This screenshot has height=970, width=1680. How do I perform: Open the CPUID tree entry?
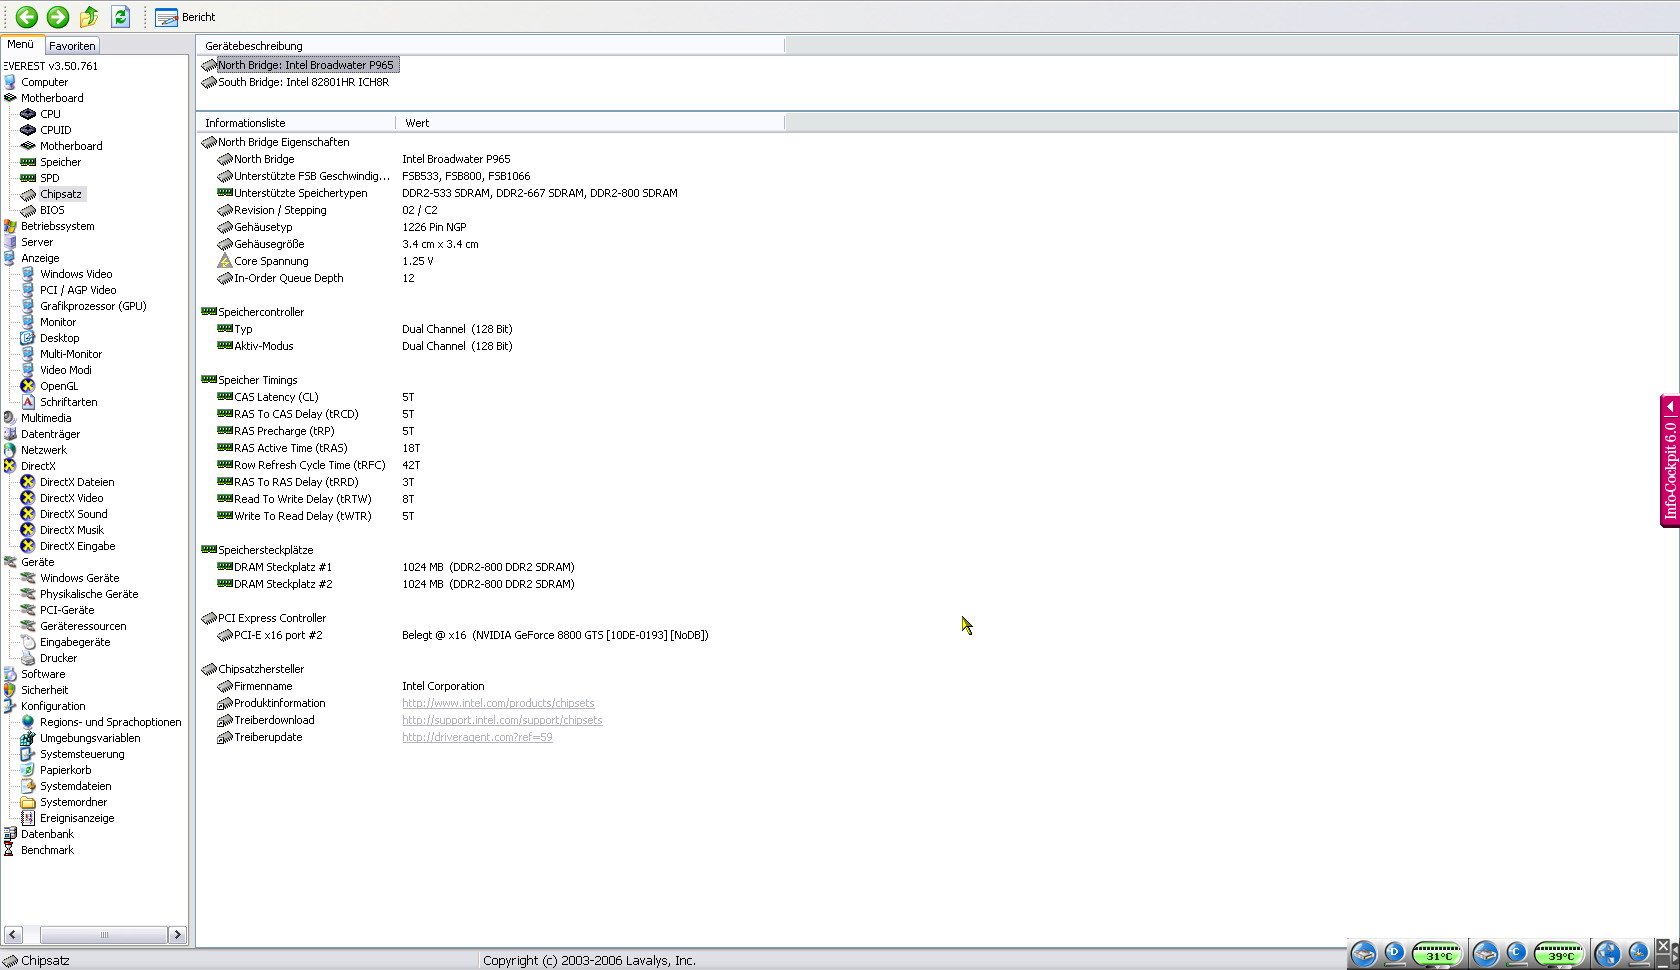(x=55, y=130)
